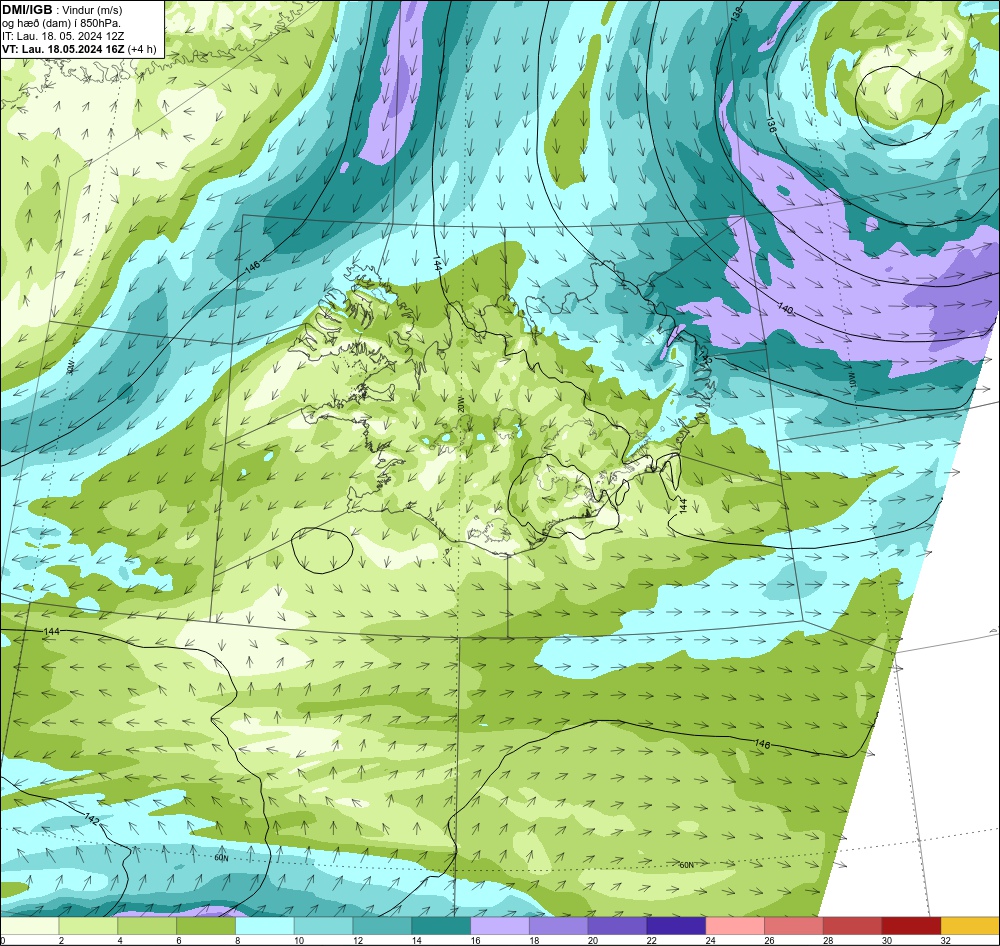1000x946 pixels.
Task: Click the pale cream 0–2 m/s legend swatch
Action: click(x=30, y=926)
